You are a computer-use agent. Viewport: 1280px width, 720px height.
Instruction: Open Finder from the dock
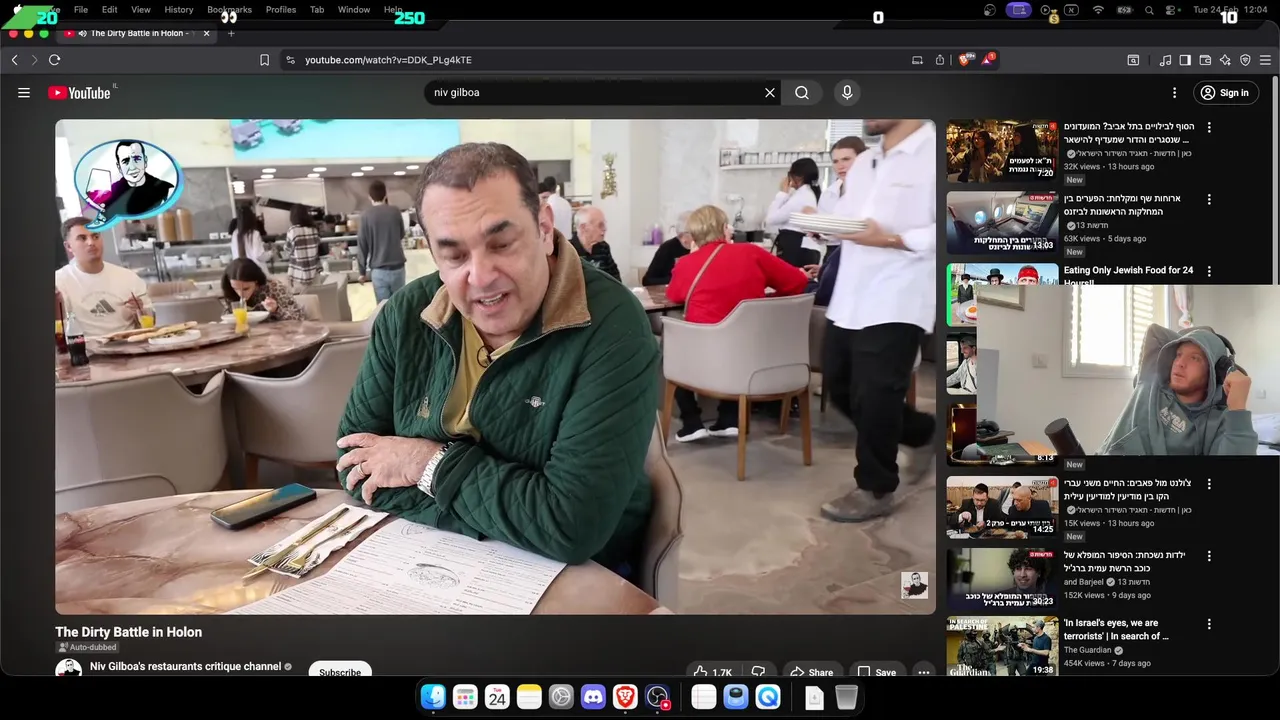(x=433, y=697)
